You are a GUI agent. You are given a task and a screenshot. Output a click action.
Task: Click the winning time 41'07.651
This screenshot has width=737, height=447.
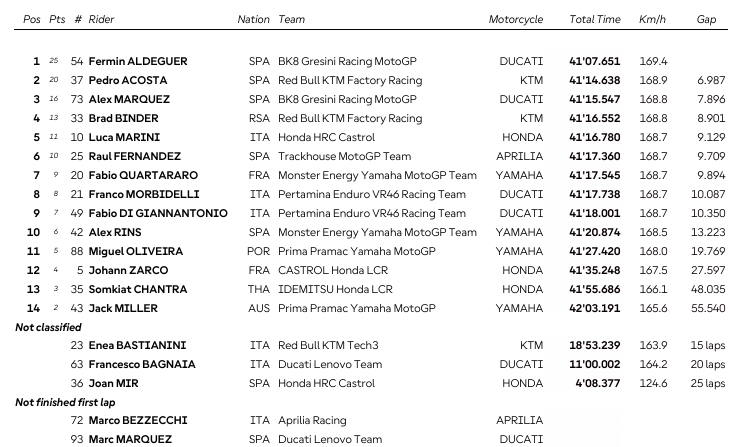[x=594, y=61]
